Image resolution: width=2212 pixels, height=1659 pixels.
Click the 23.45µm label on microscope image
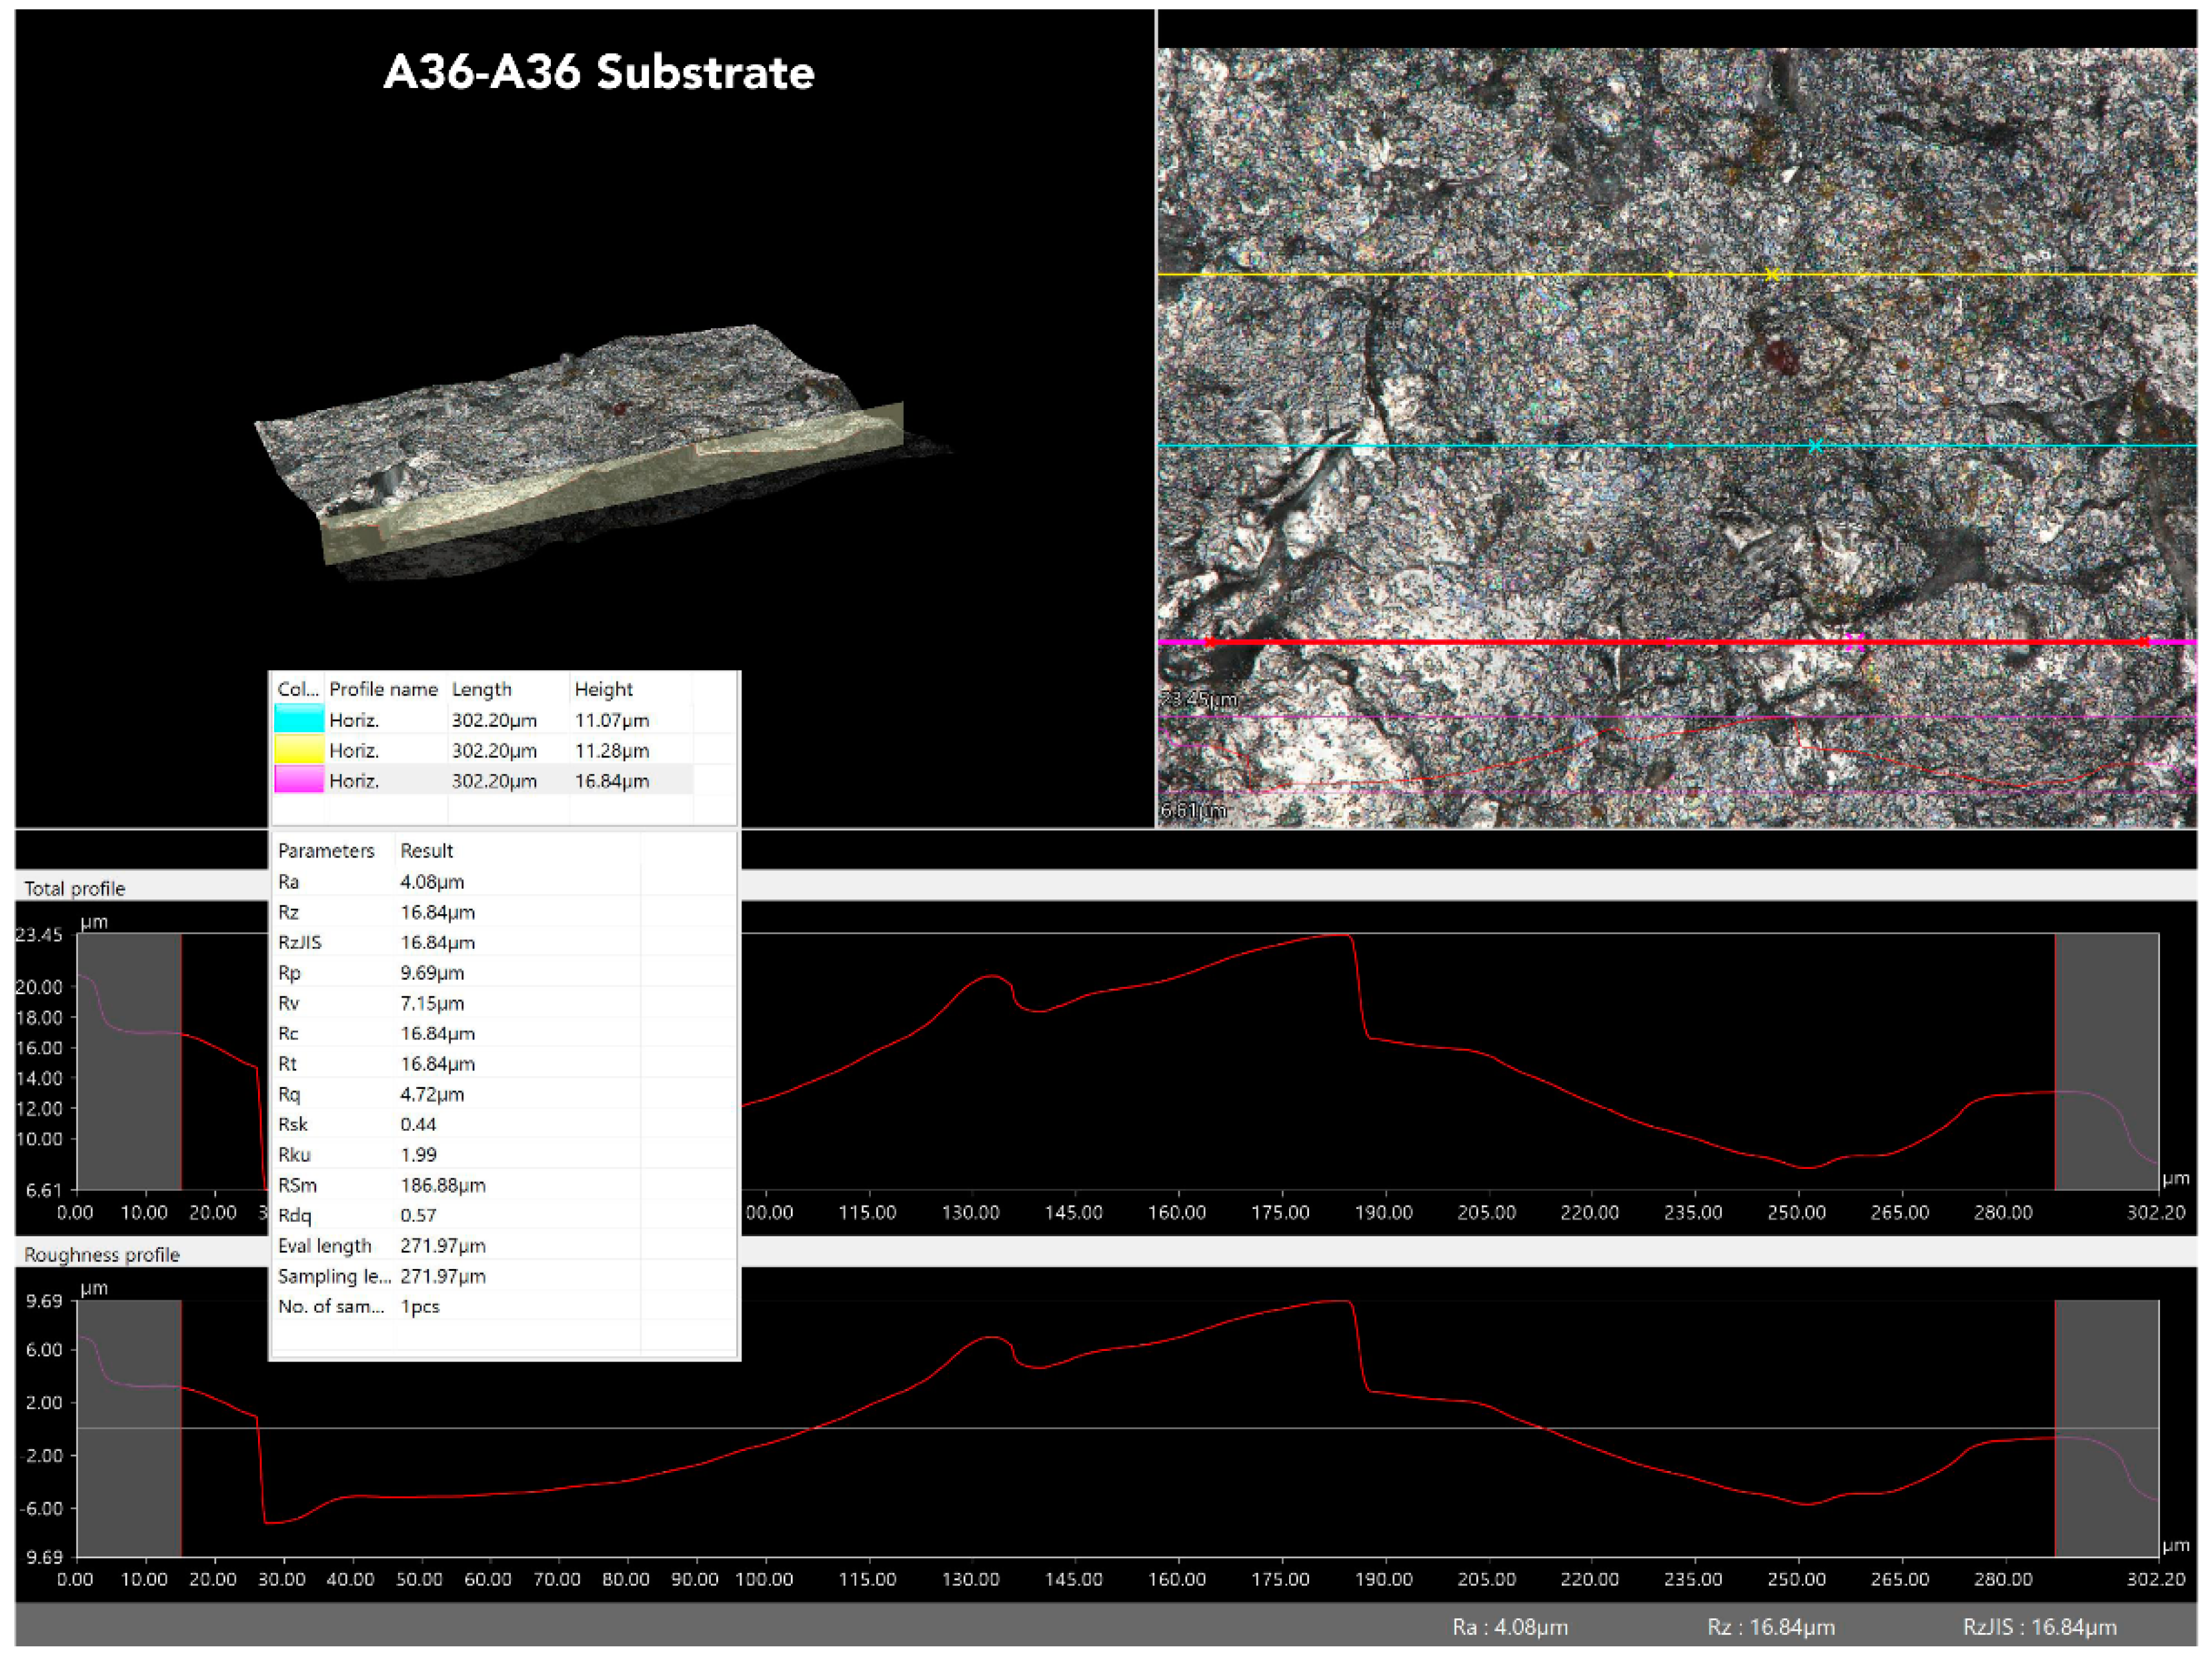[1198, 699]
